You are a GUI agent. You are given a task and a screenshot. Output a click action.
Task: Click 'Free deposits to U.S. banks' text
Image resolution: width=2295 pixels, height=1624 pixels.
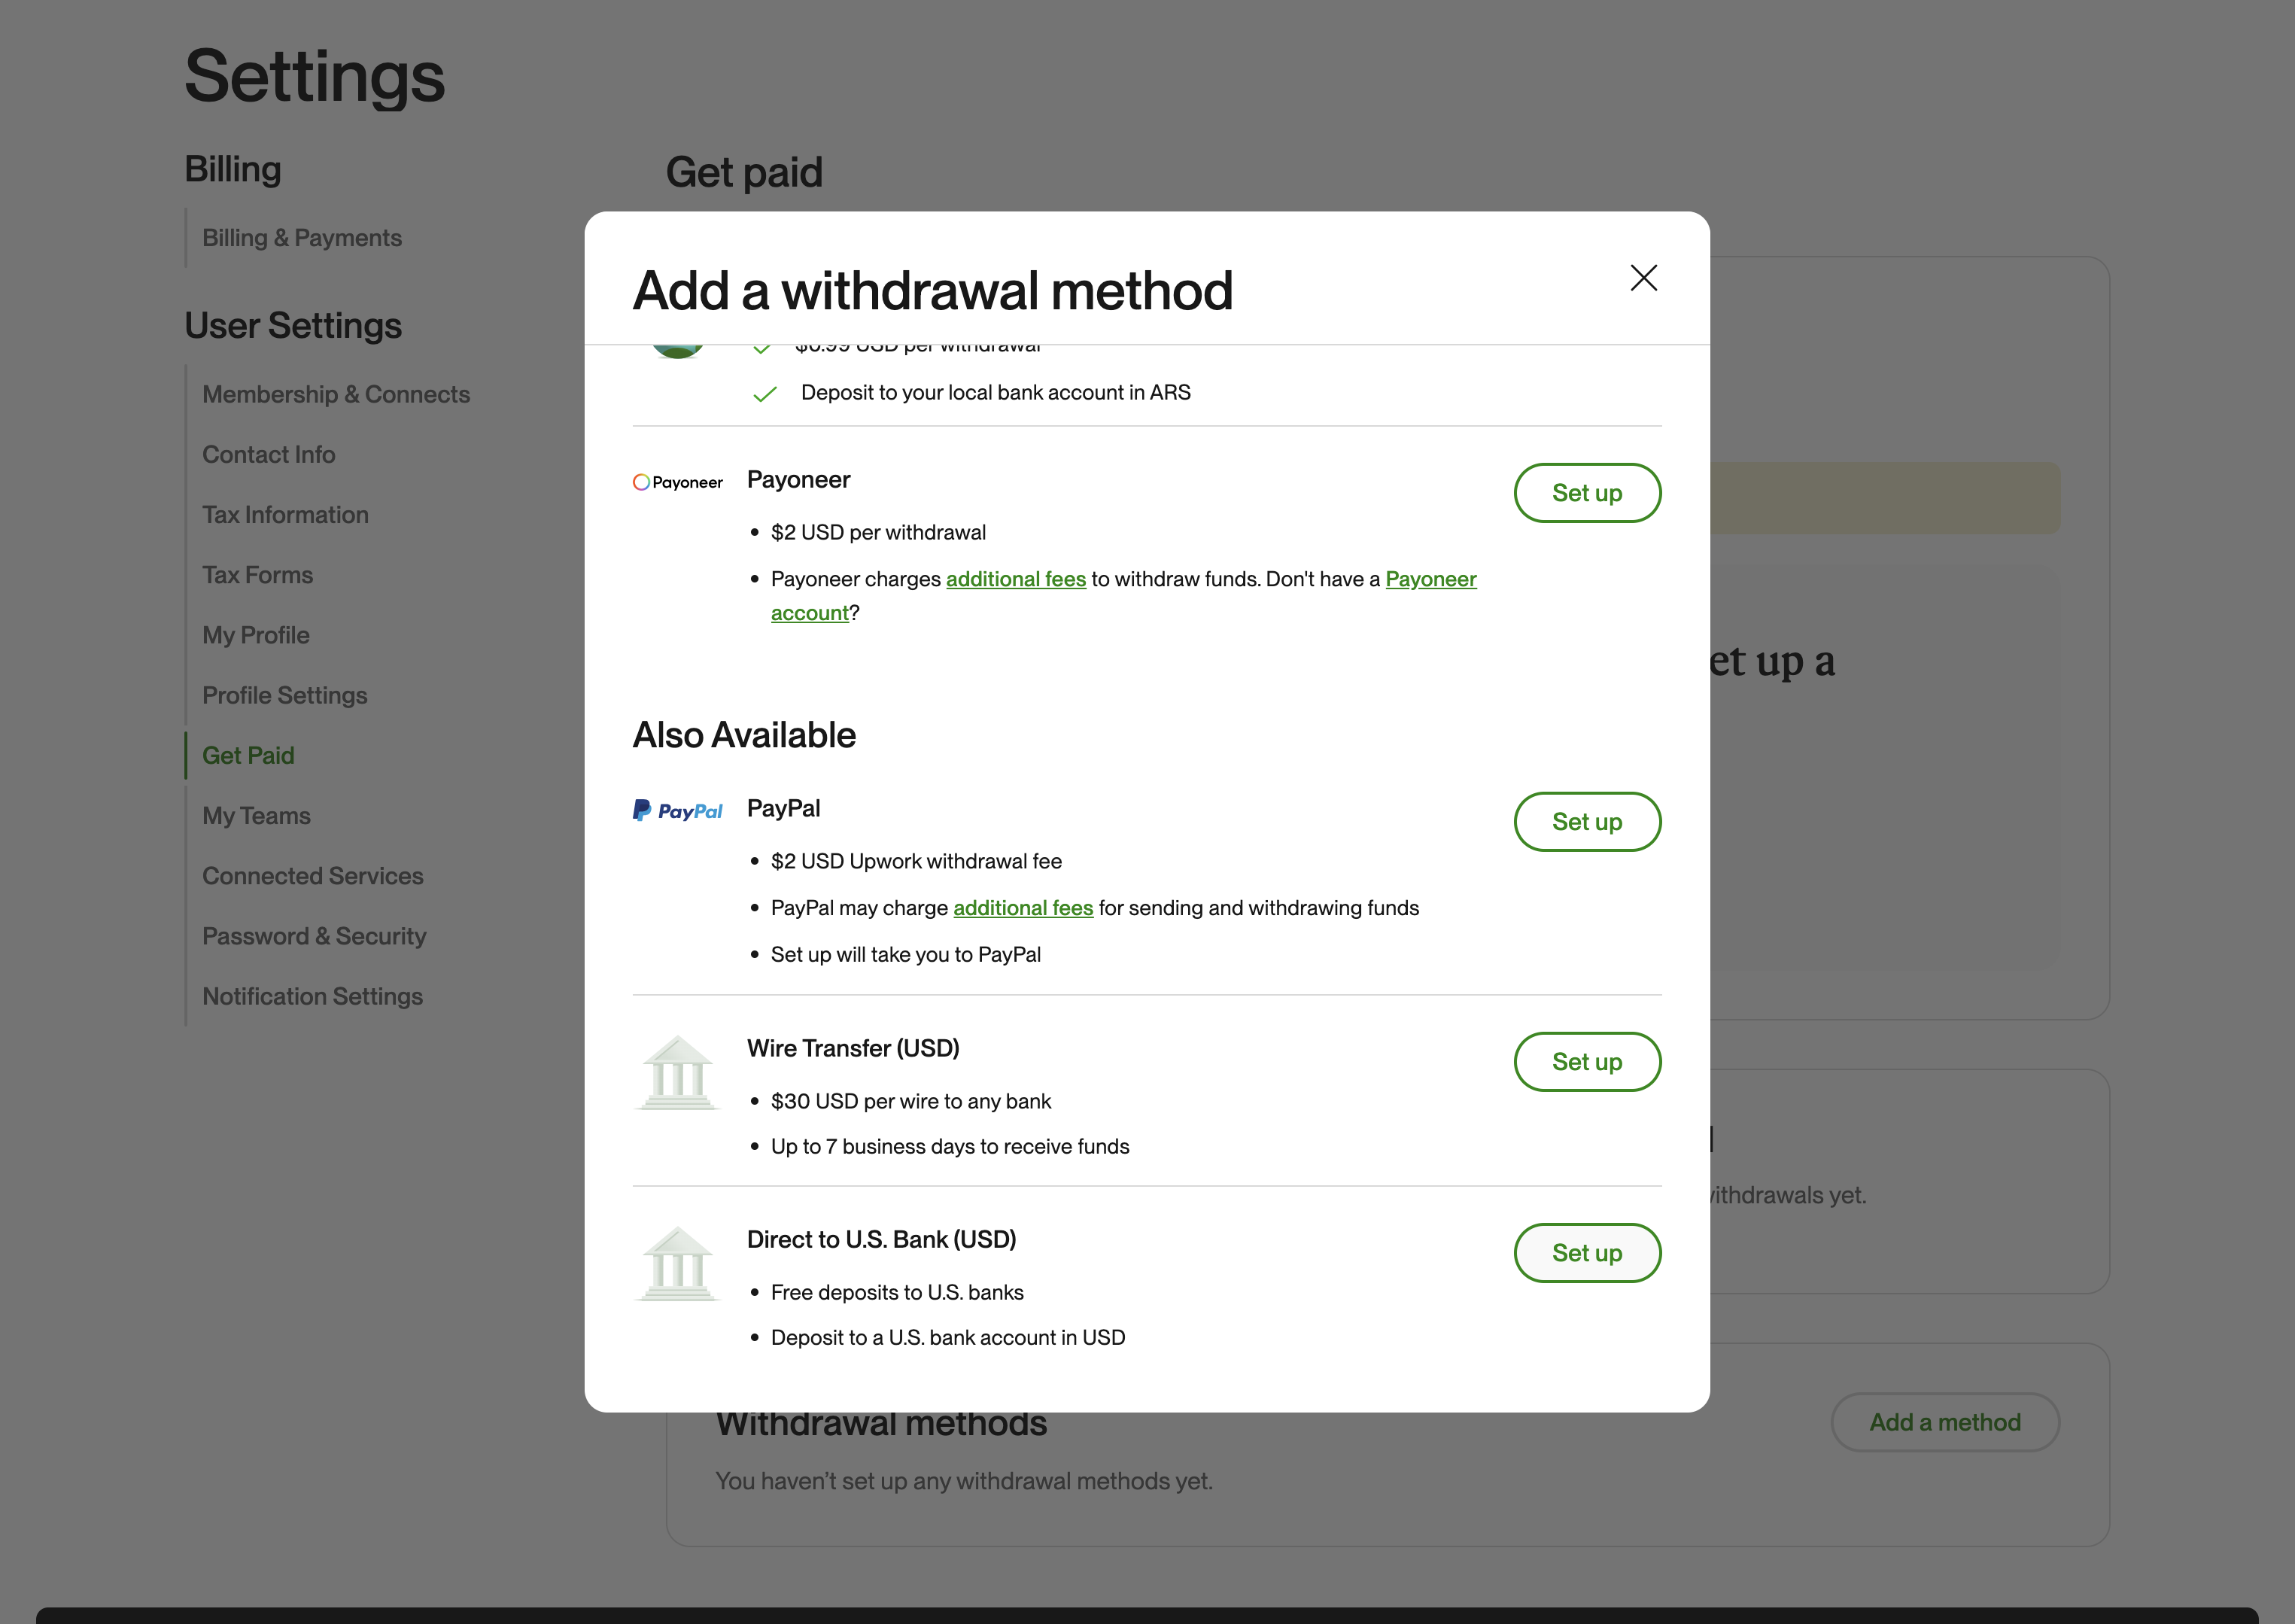pos(897,1292)
